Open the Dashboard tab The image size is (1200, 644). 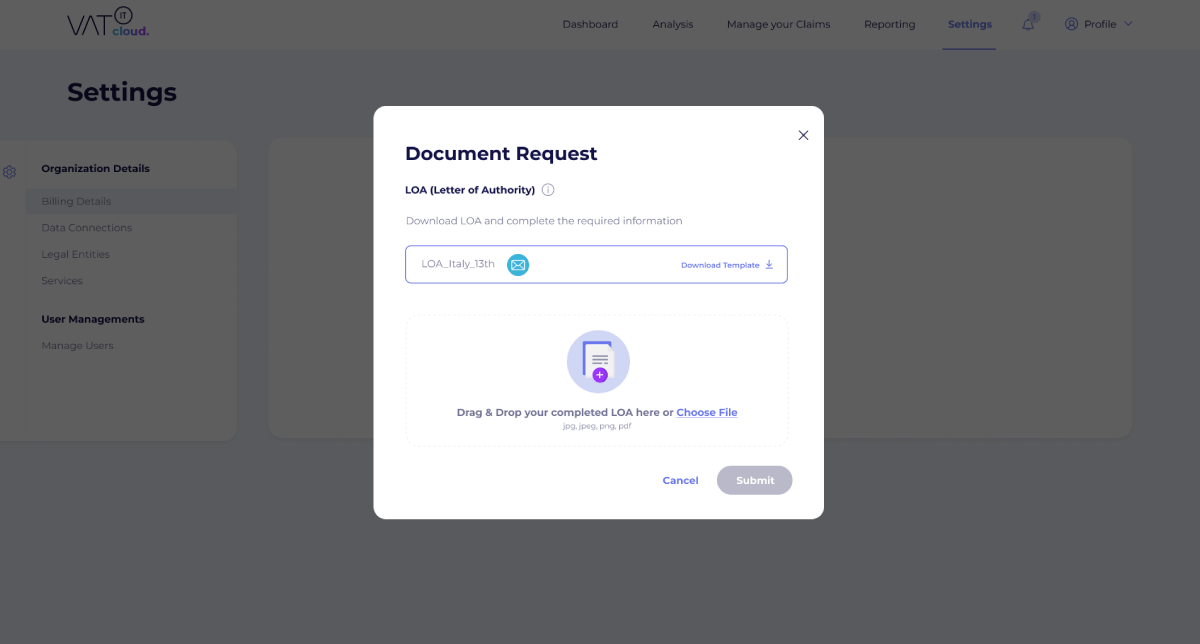(590, 24)
